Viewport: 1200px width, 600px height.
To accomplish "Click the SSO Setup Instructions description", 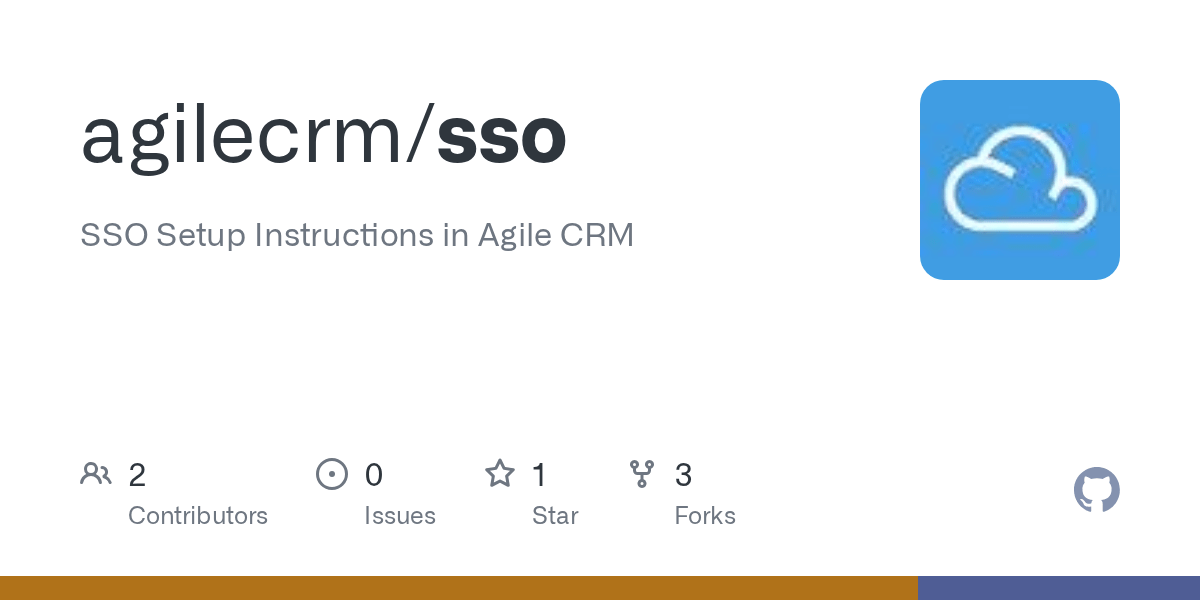I will [357, 236].
